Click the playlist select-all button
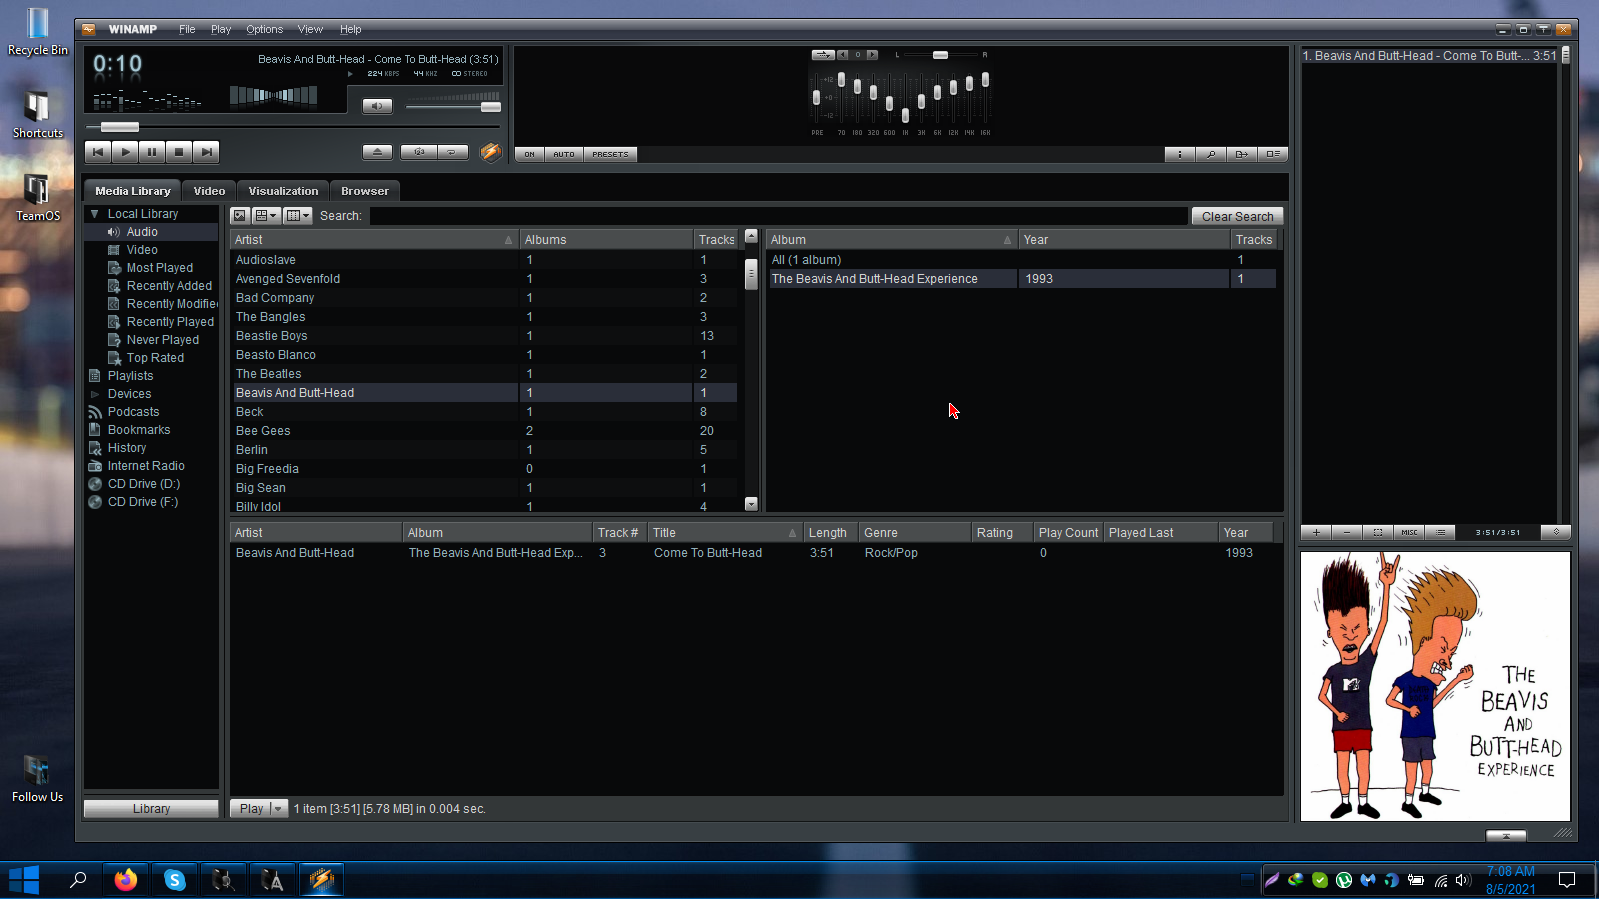The image size is (1599, 899). pyautogui.click(x=1378, y=532)
